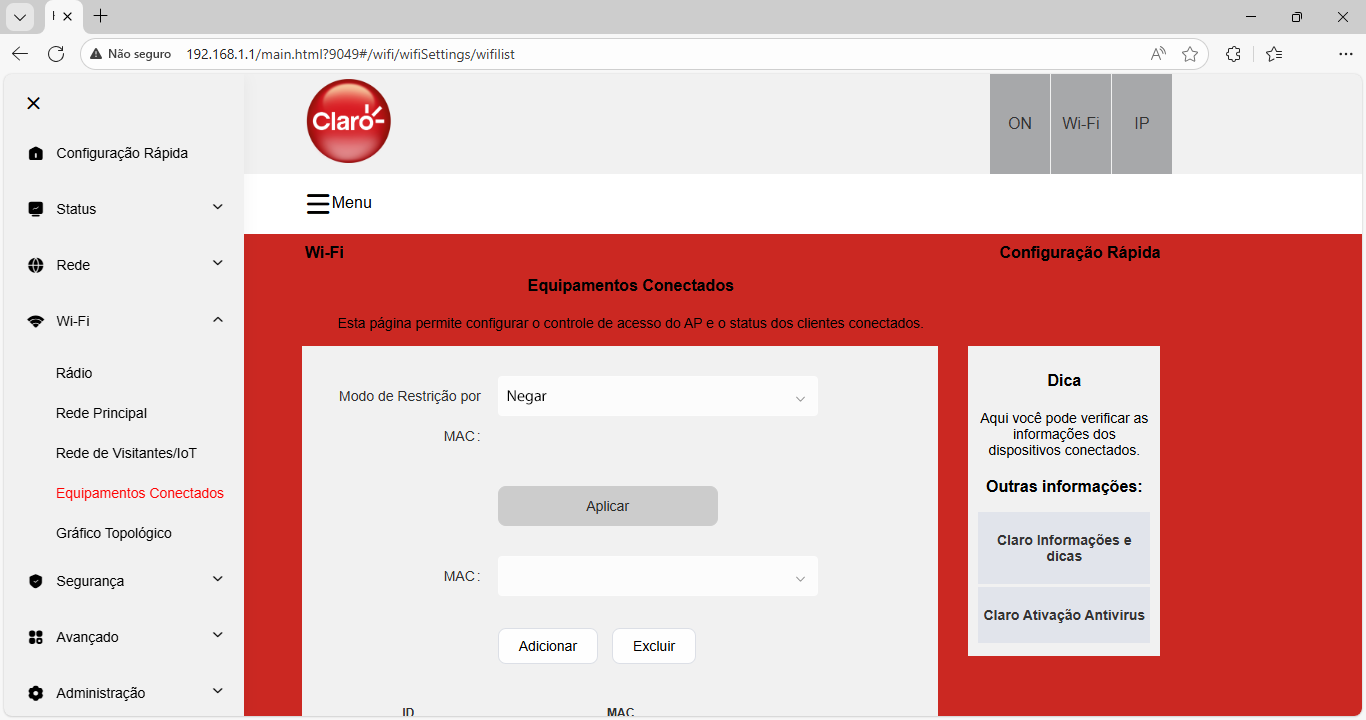Screen dimensions: 1366x720
Task: Add this page to favorites star
Action: tap(1189, 54)
